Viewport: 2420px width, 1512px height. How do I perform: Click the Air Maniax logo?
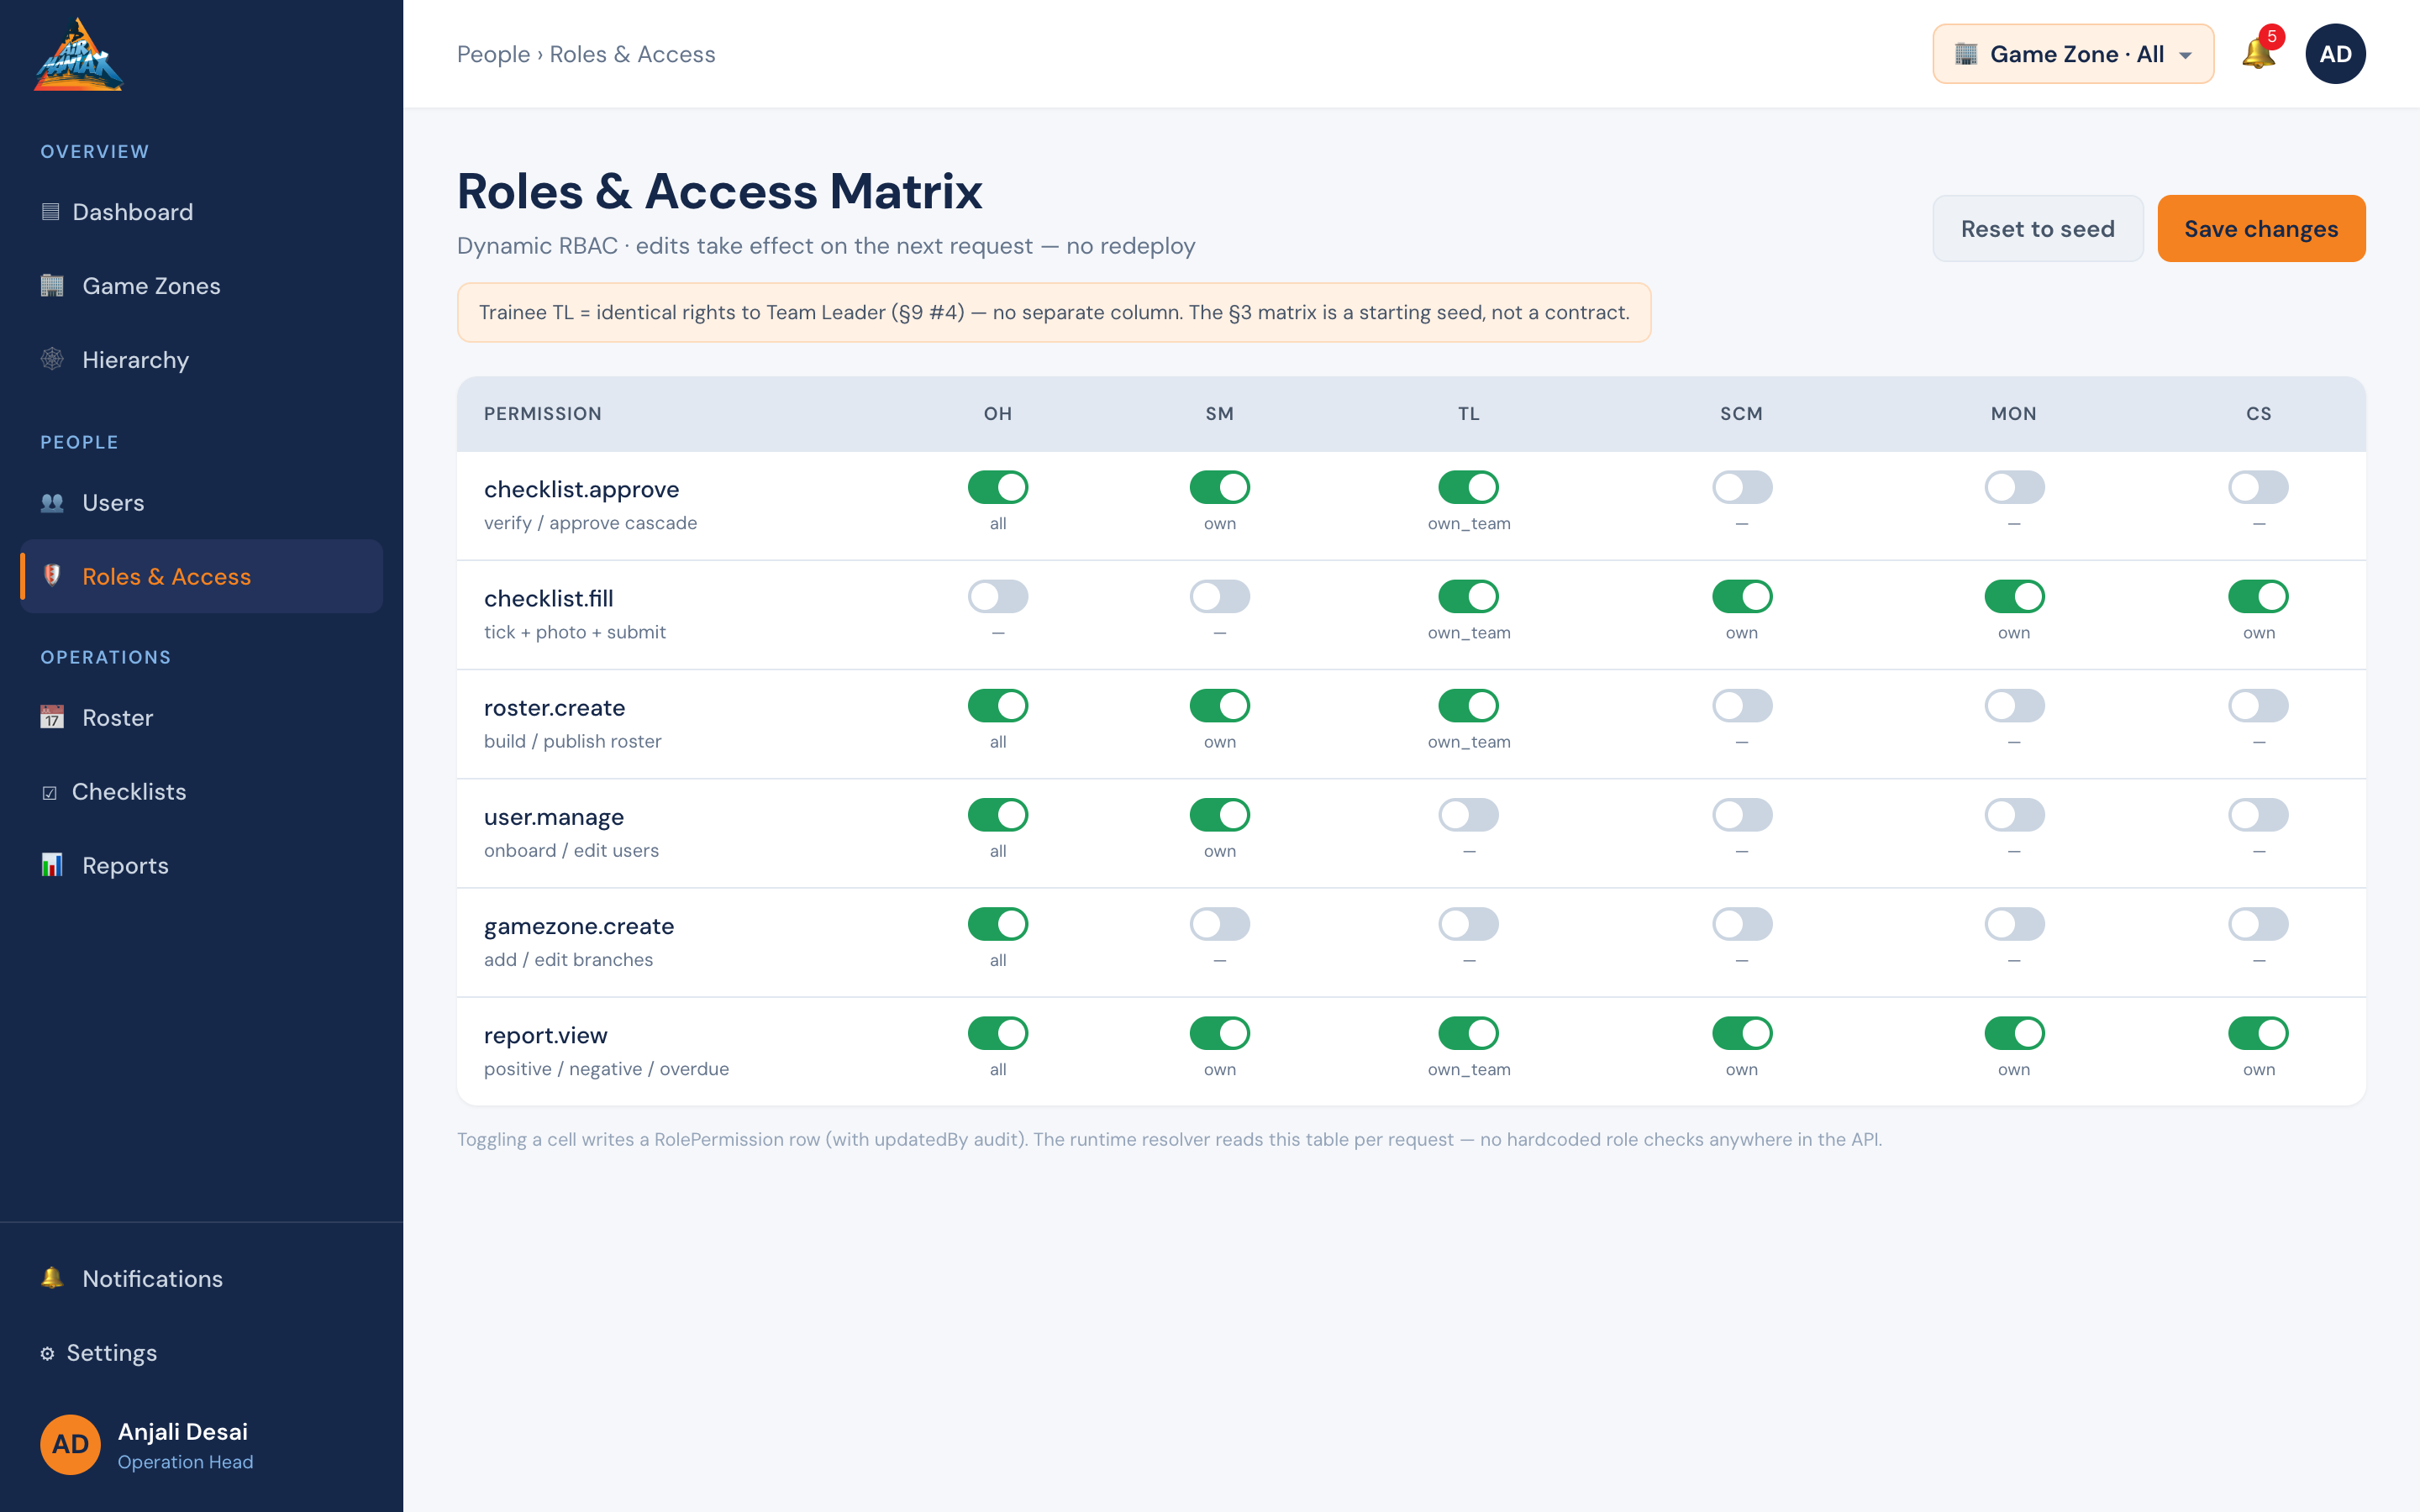[78, 55]
